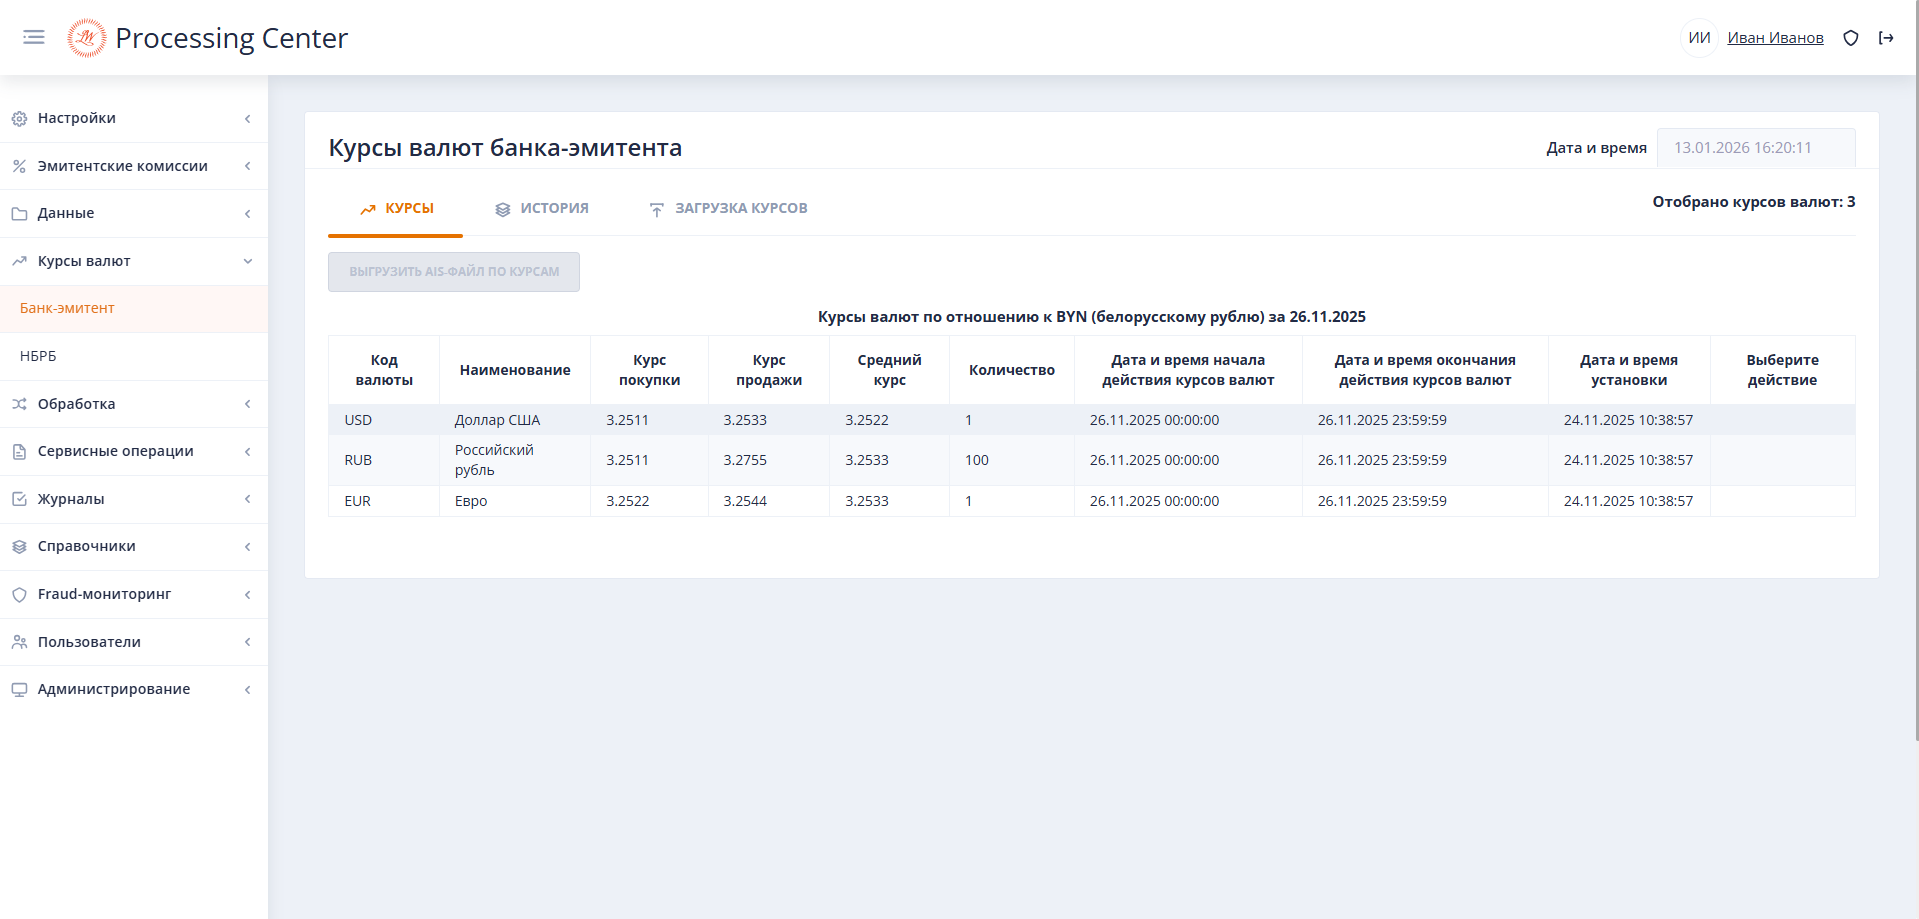Select the НБРБ submenu item

tap(38, 356)
